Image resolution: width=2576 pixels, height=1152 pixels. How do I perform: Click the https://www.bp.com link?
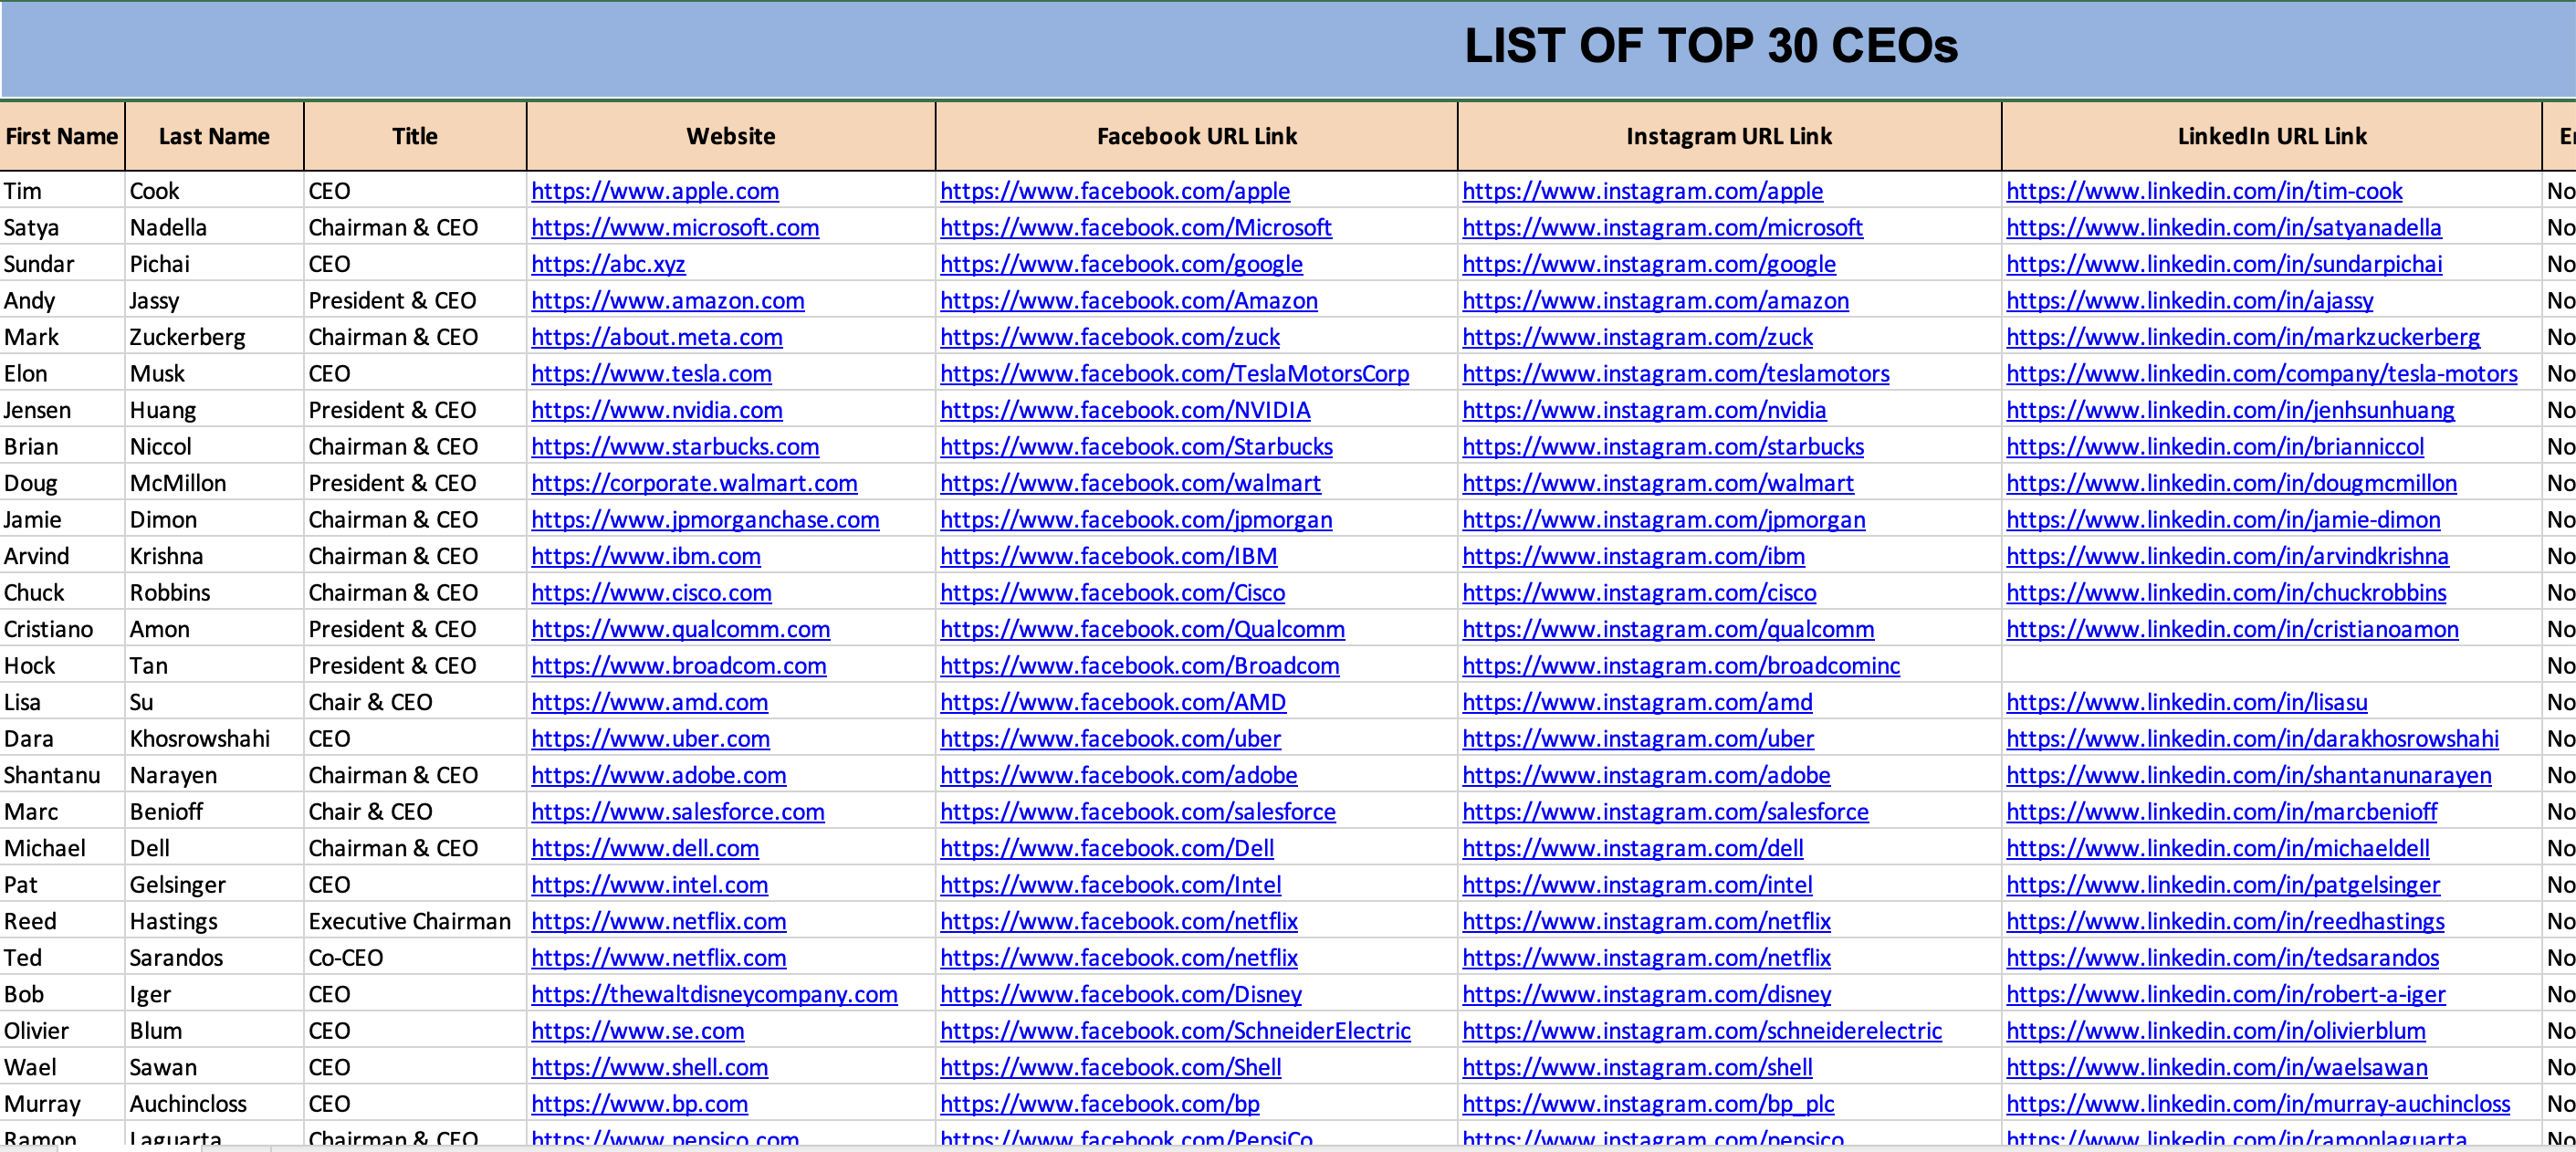pyautogui.click(x=639, y=1104)
